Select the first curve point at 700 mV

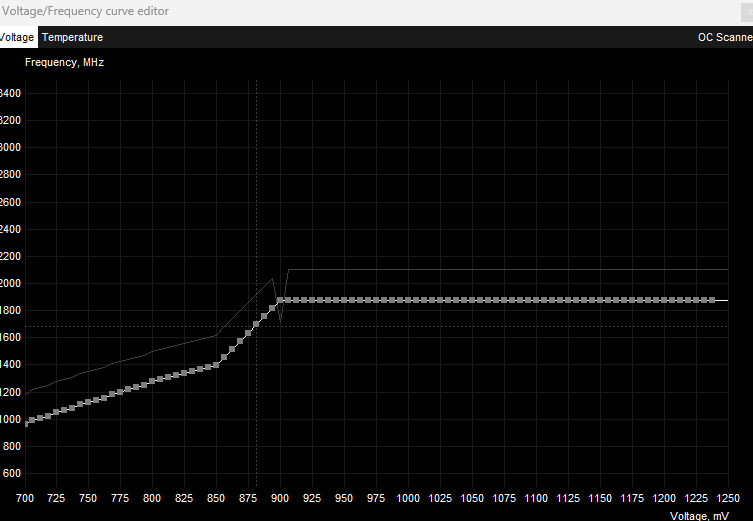pyautogui.click(x=25, y=424)
